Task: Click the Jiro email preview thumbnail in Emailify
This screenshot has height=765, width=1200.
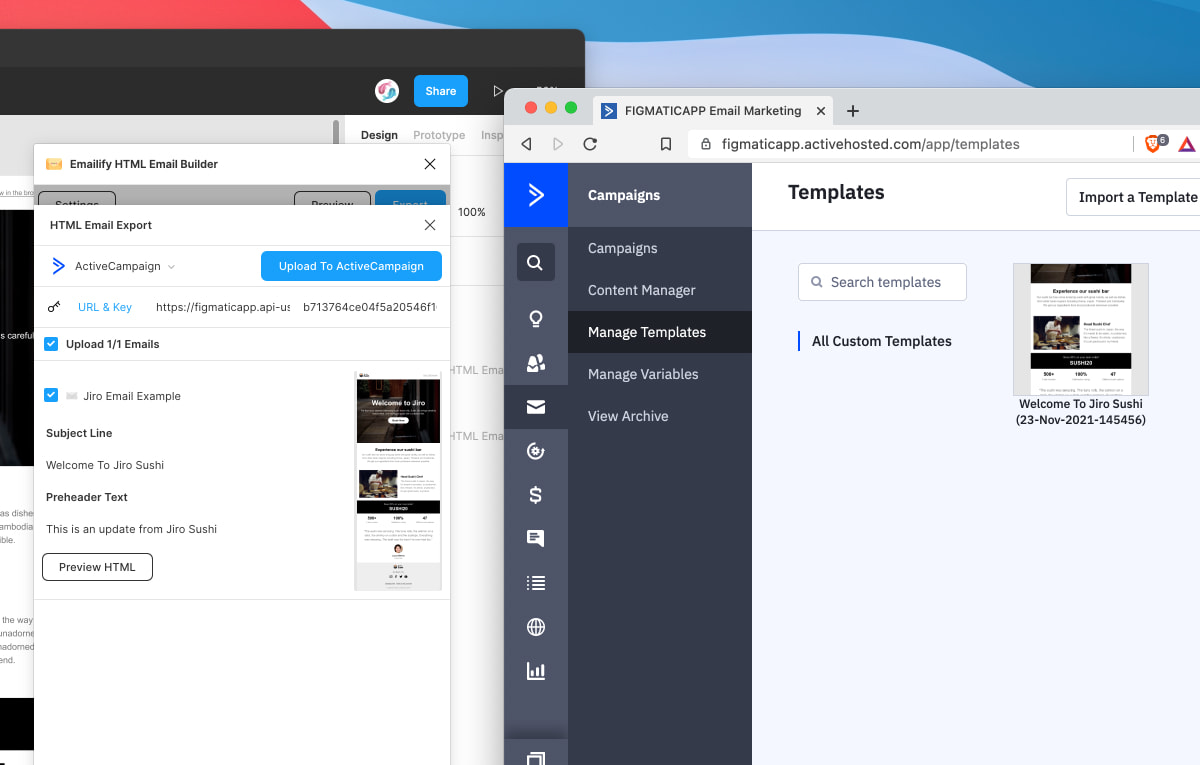Action: point(398,481)
